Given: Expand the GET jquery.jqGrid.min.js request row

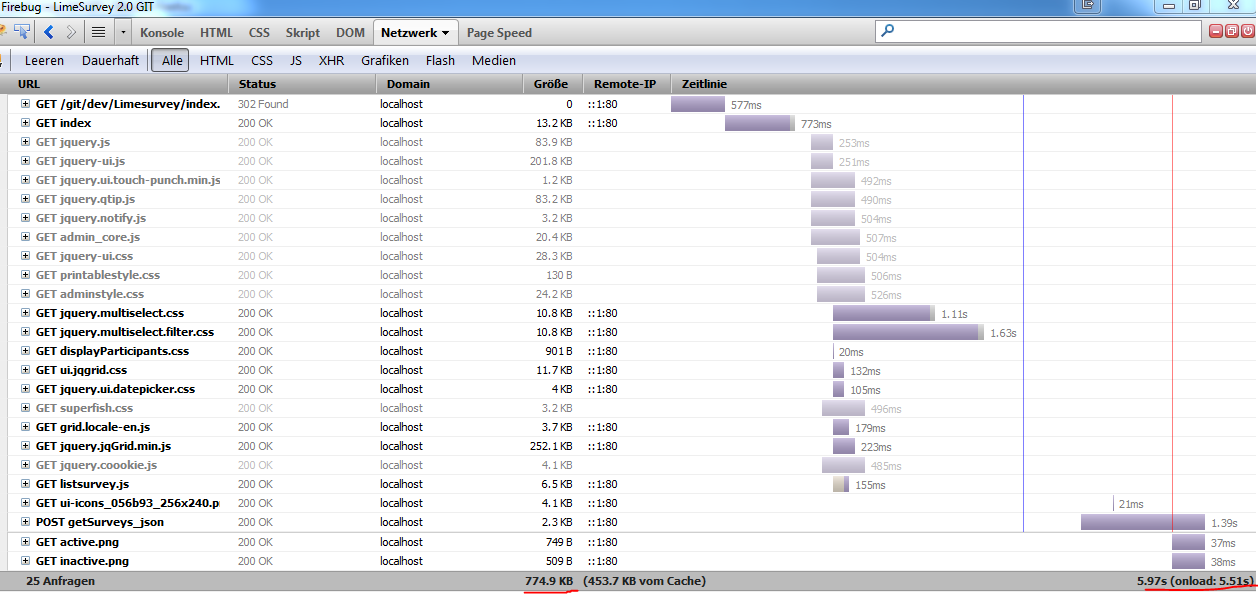Looking at the screenshot, I should point(25,446).
